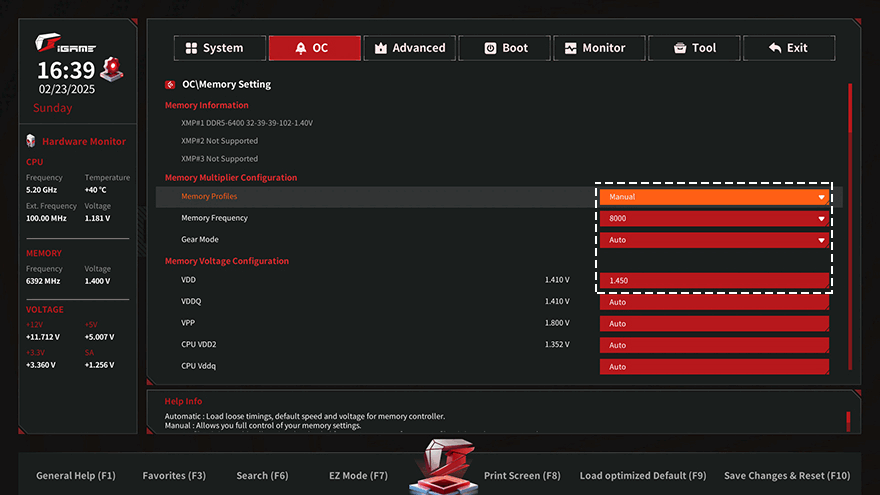Click the System grid icon
The height and width of the screenshot is (495, 880).
(x=191, y=48)
